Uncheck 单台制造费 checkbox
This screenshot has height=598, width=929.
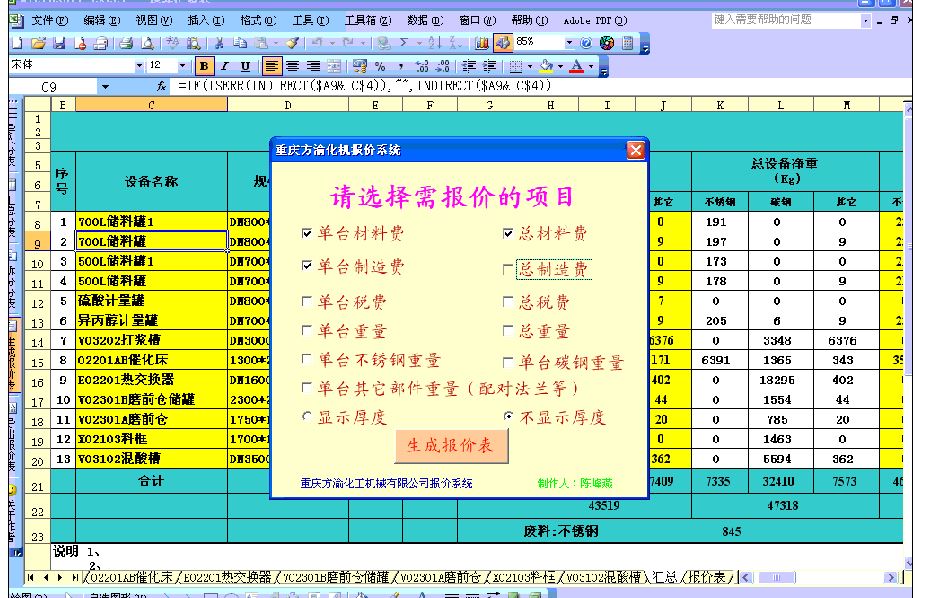pos(307,266)
